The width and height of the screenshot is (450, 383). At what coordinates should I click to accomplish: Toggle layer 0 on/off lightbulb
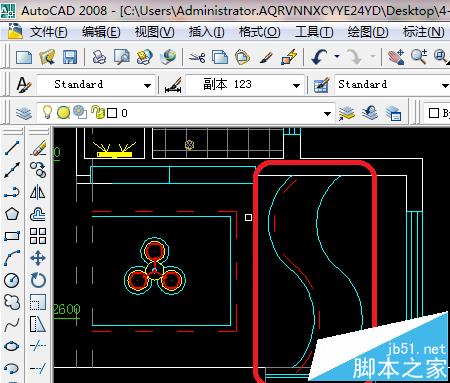(48, 113)
